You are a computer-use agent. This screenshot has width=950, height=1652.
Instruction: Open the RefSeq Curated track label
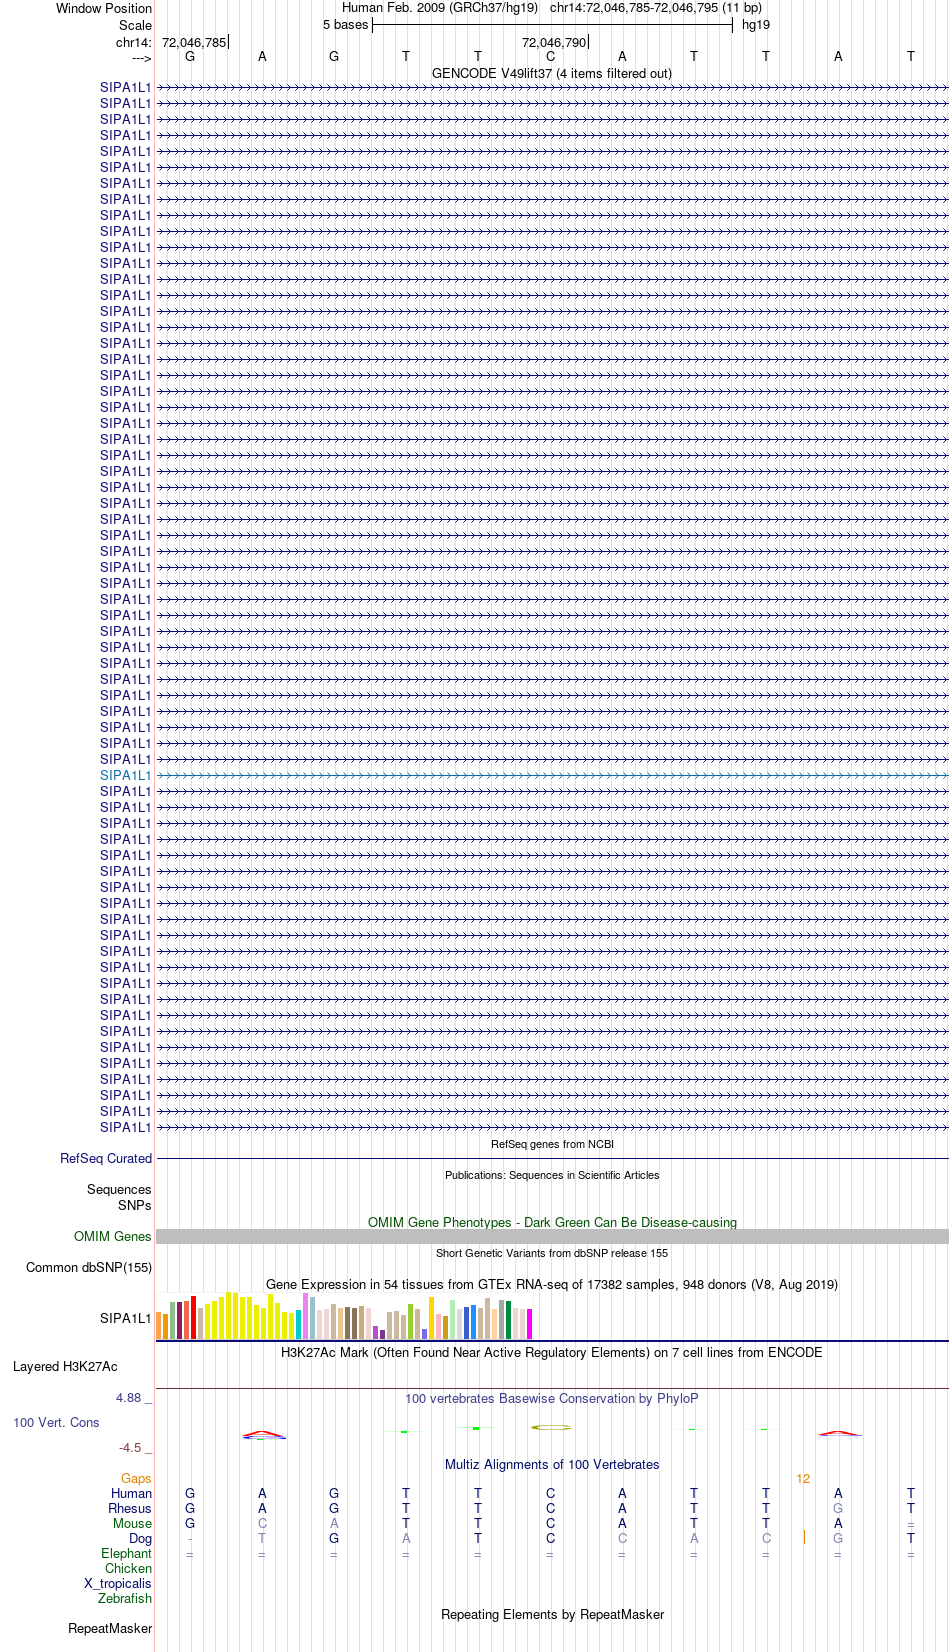106,1158
